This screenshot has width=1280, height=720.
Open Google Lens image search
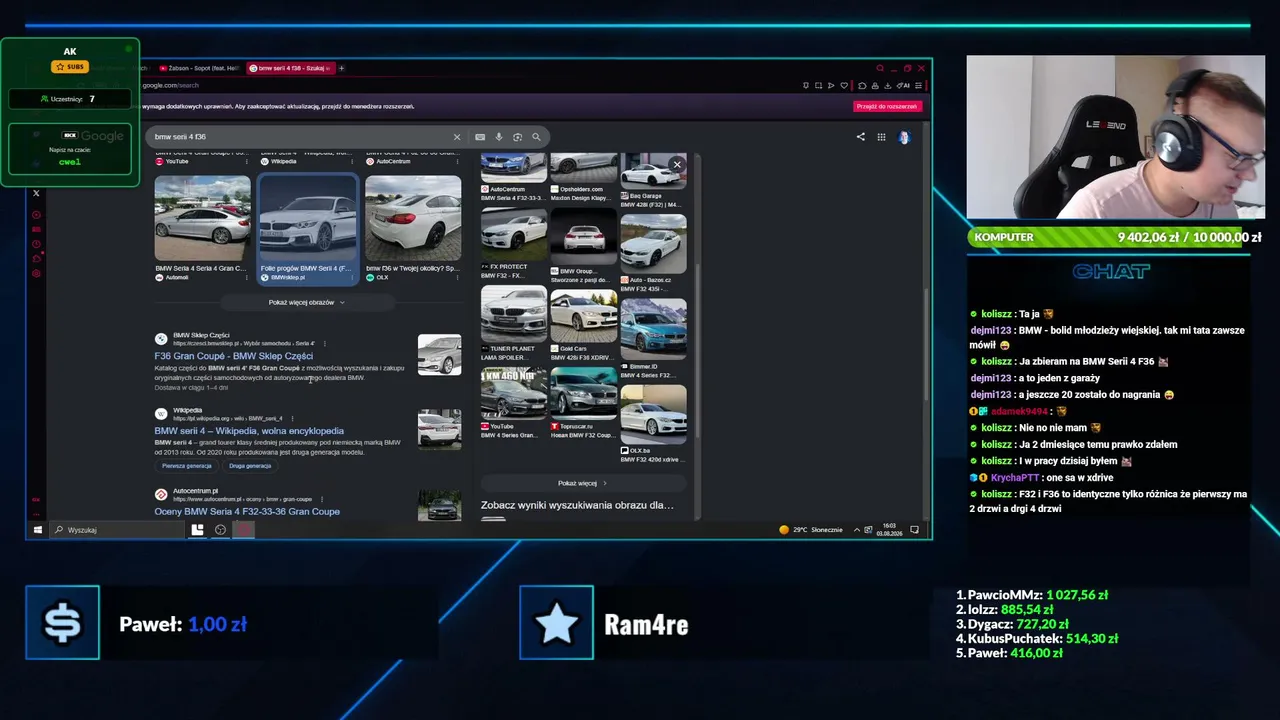click(x=517, y=137)
